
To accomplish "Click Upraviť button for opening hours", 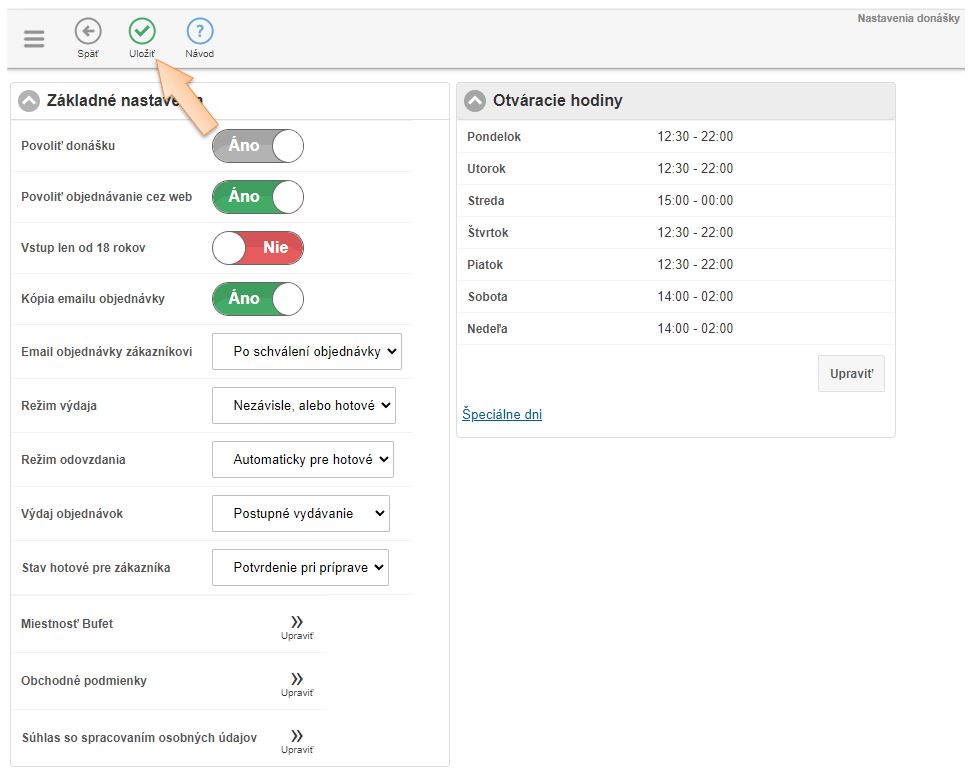I will [851, 374].
